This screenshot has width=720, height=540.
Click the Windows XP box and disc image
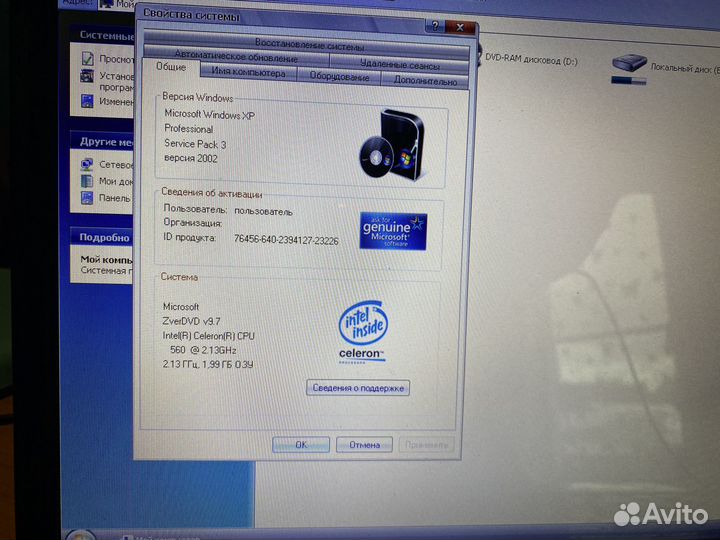[393, 145]
